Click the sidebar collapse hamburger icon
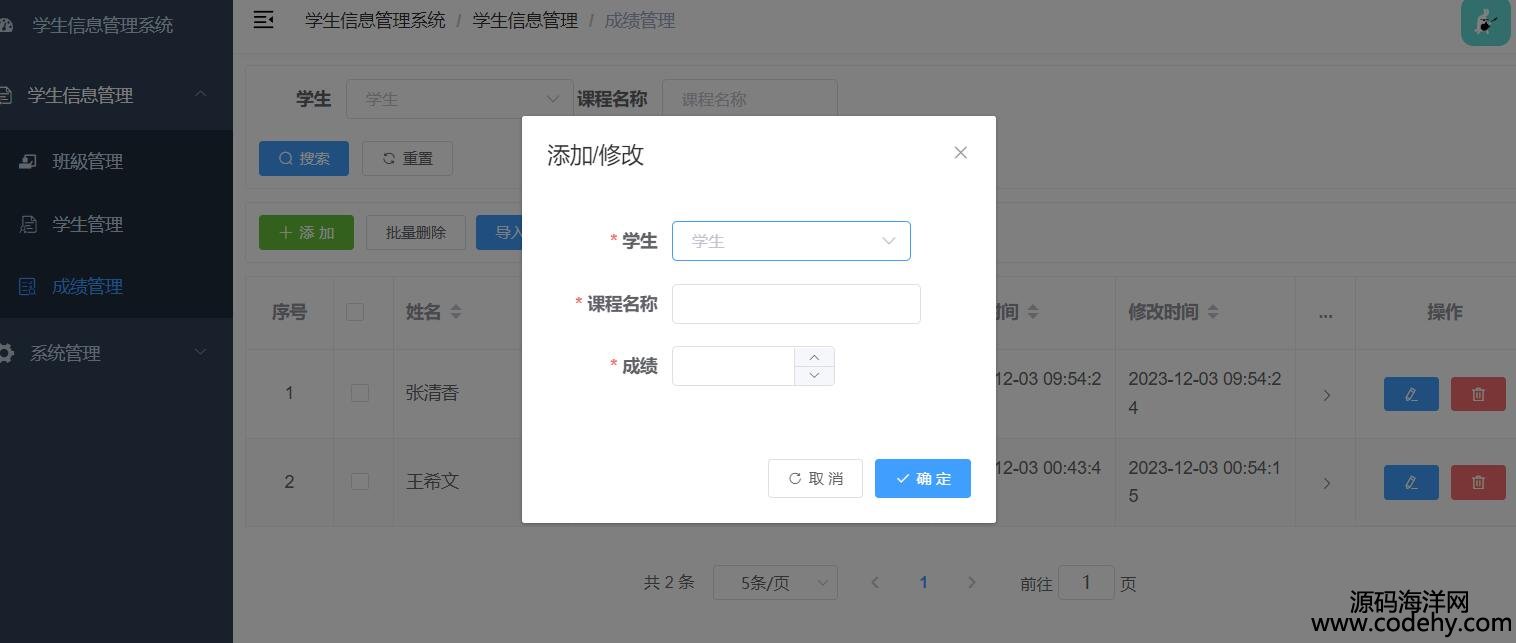The image size is (1516, 643). (x=264, y=20)
